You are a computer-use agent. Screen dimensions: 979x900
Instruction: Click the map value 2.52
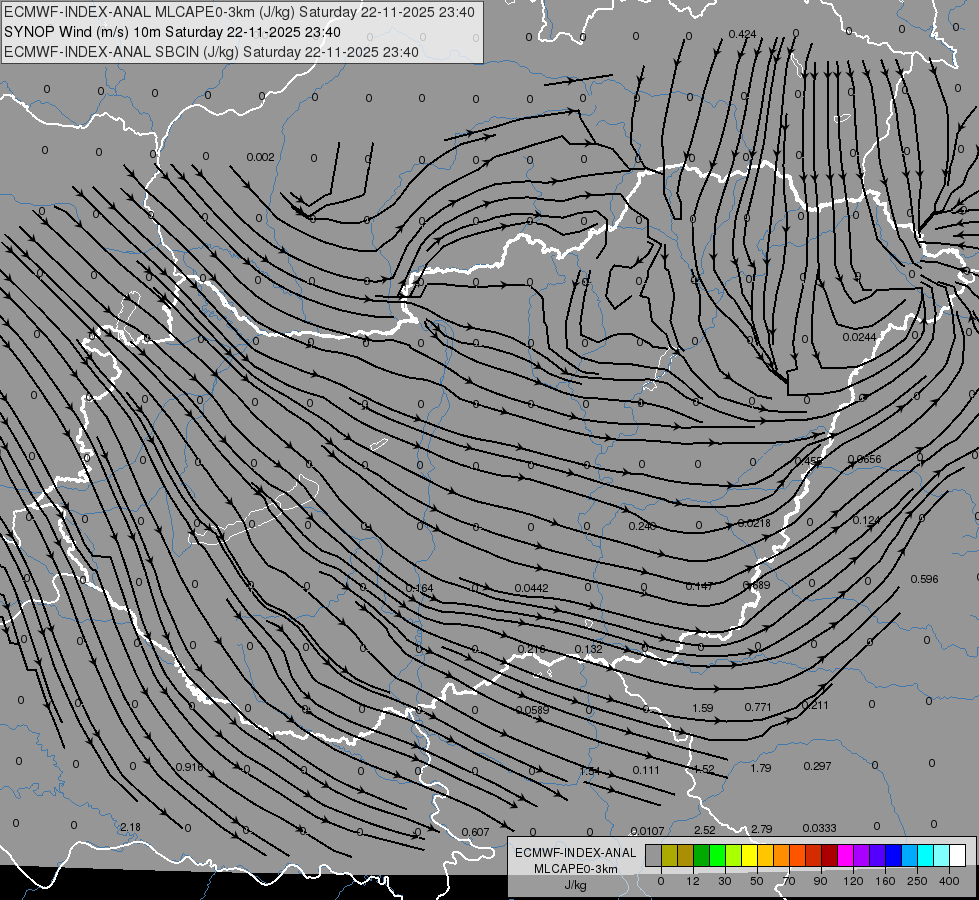tap(705, 829)
